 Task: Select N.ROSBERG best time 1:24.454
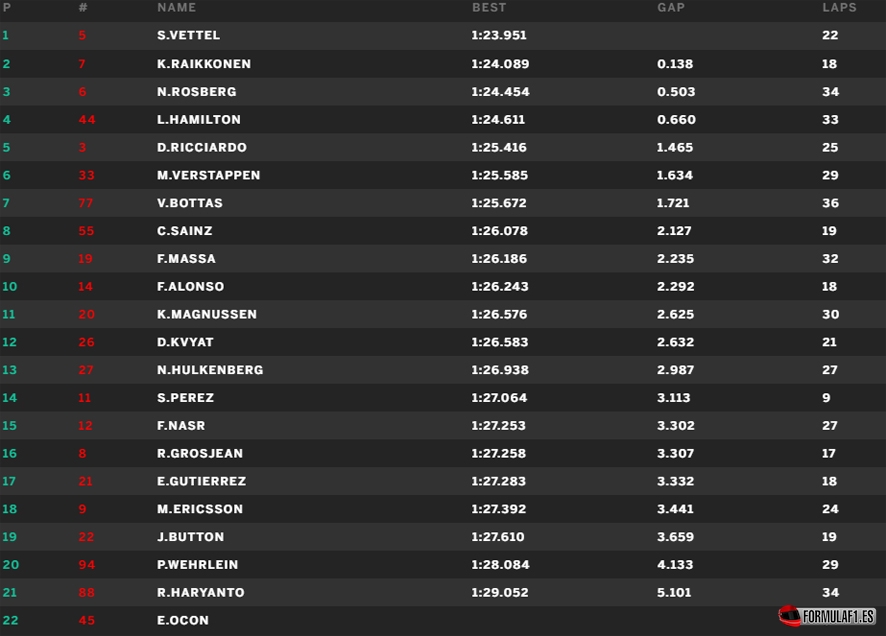(x=500, y=92)
